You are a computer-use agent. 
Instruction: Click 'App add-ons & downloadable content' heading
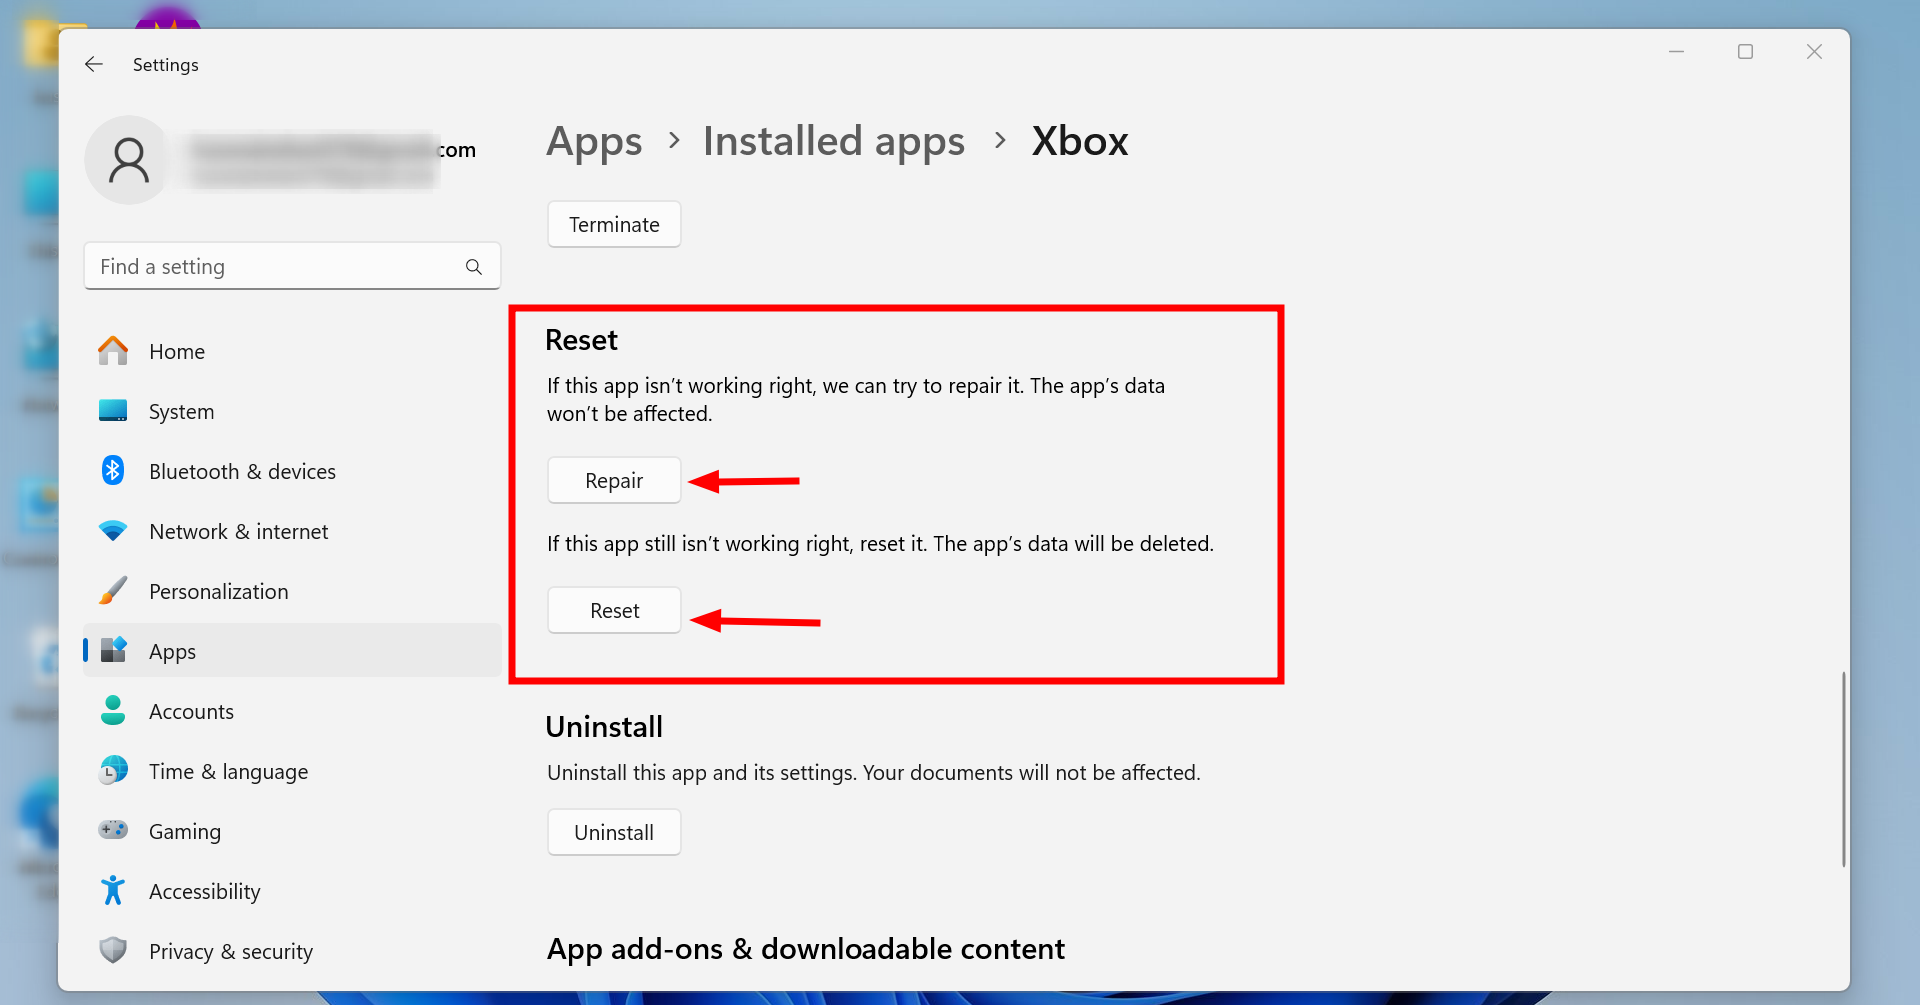coord(805,949)
